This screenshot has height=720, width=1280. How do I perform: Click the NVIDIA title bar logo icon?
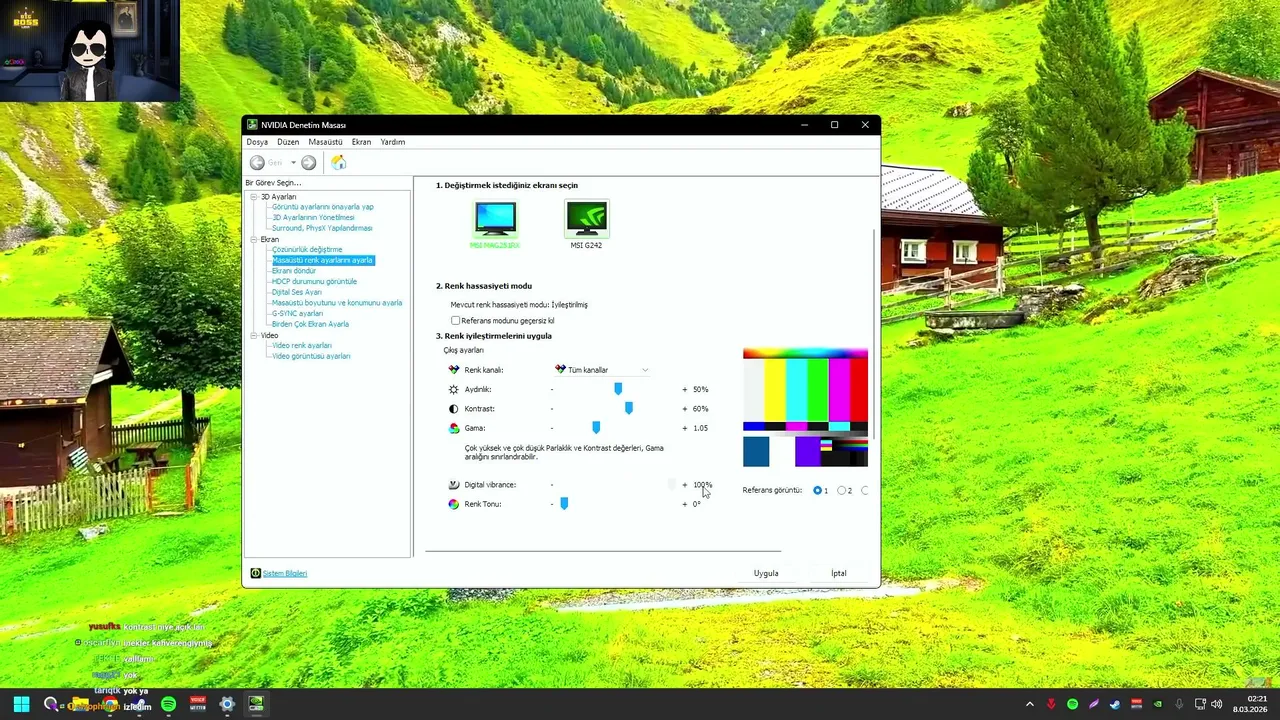pos(253,125)
